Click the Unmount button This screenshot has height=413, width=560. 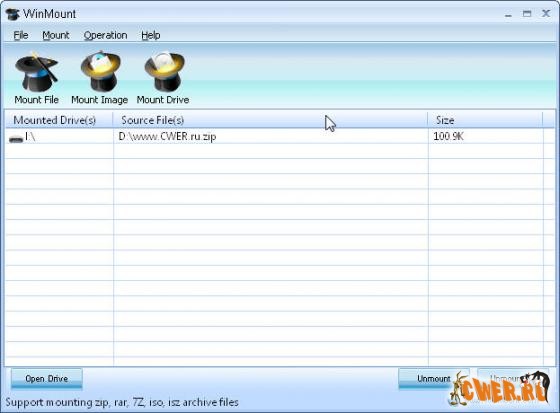coord(434,379)
